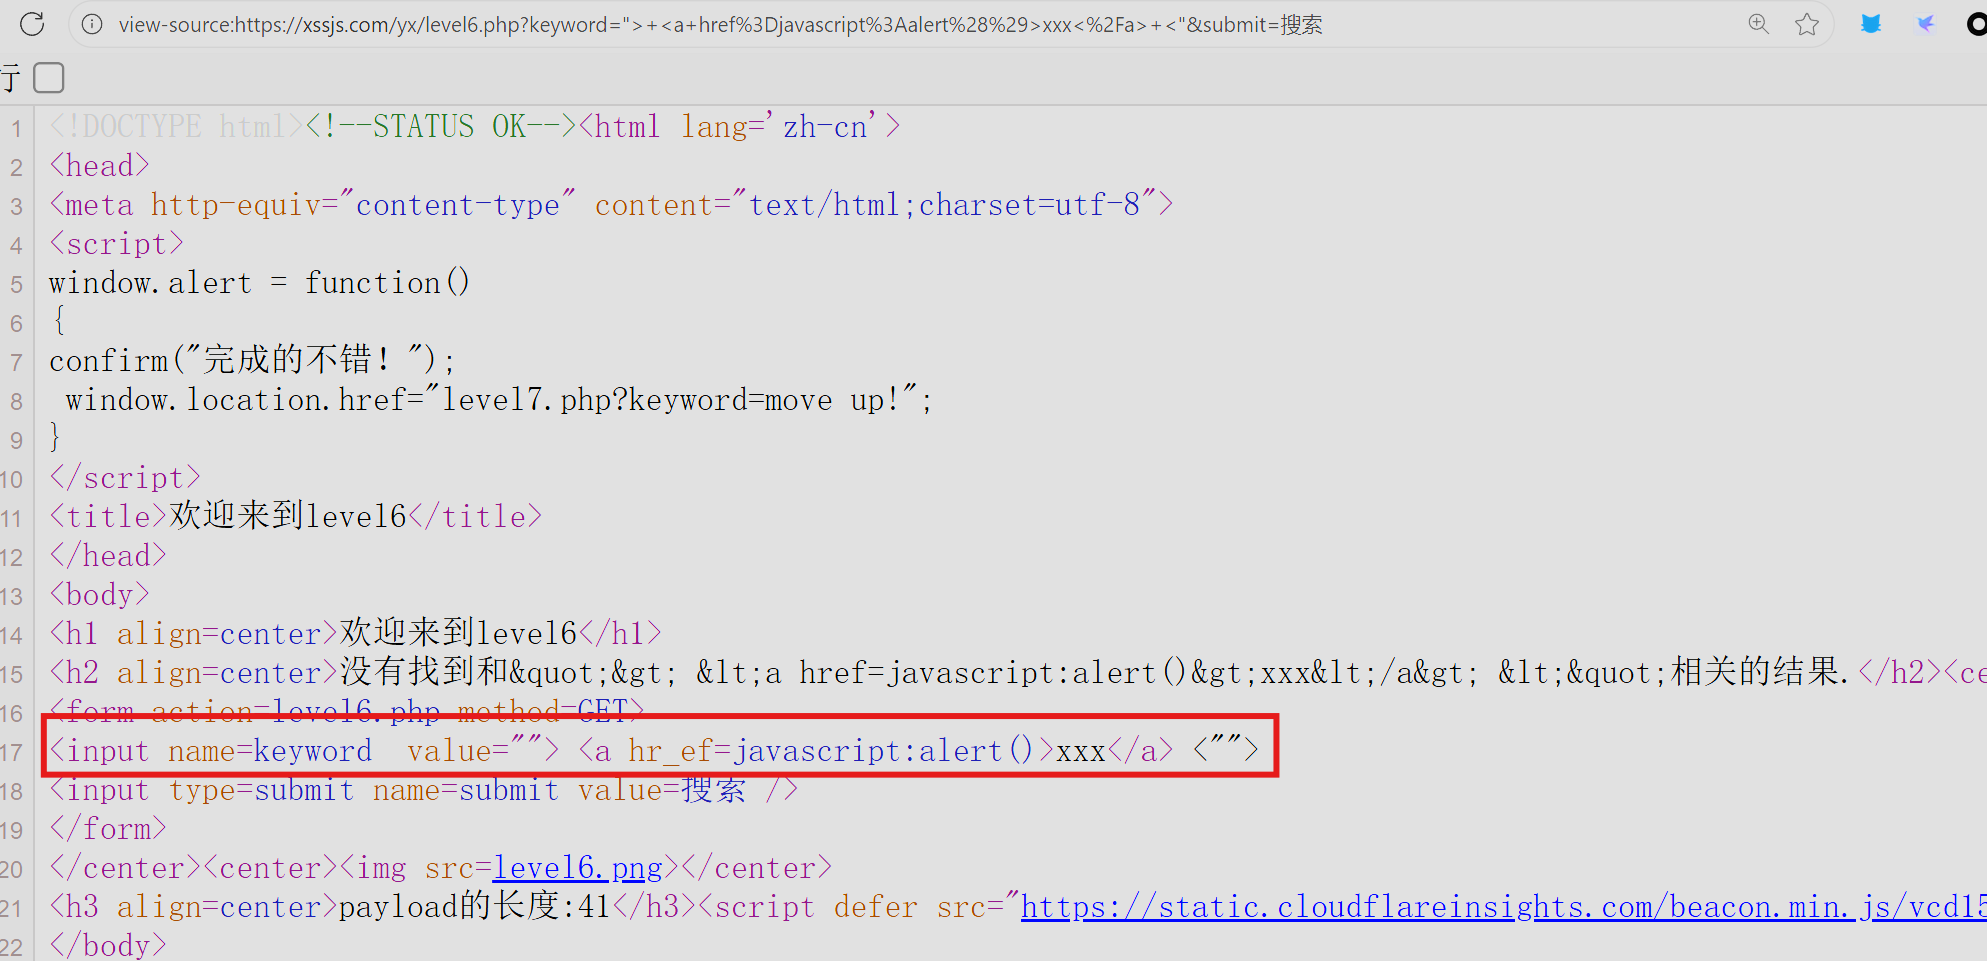Open the zoom magnifier control
The height and width of the screenshot is (961, 1987).
pos(1759,24)
